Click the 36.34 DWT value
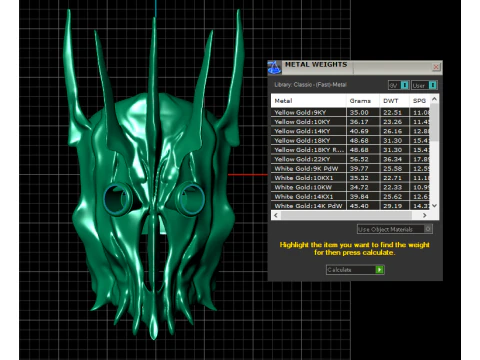The image size is (480, 360). click(x=393, y=159)
